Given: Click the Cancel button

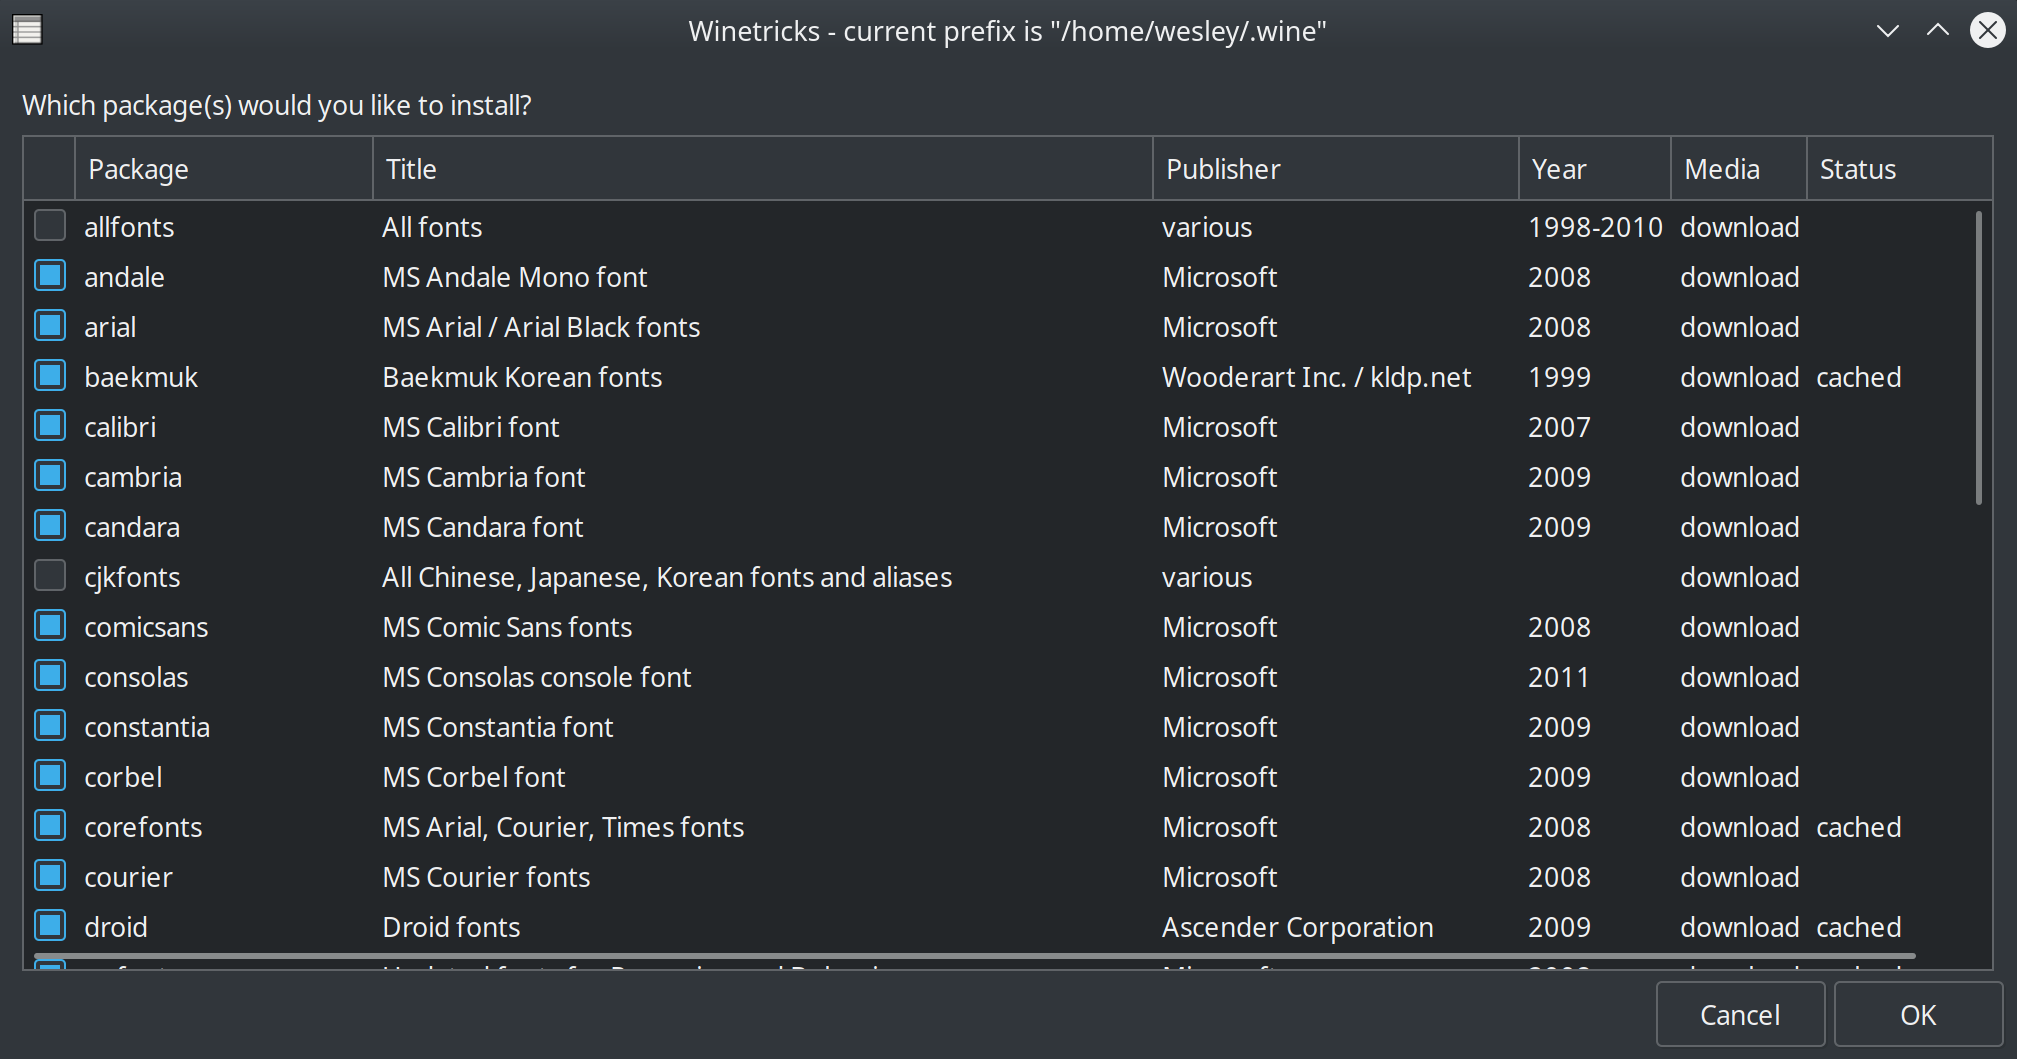Looking at the screenshot, I should [1740, 1015].
